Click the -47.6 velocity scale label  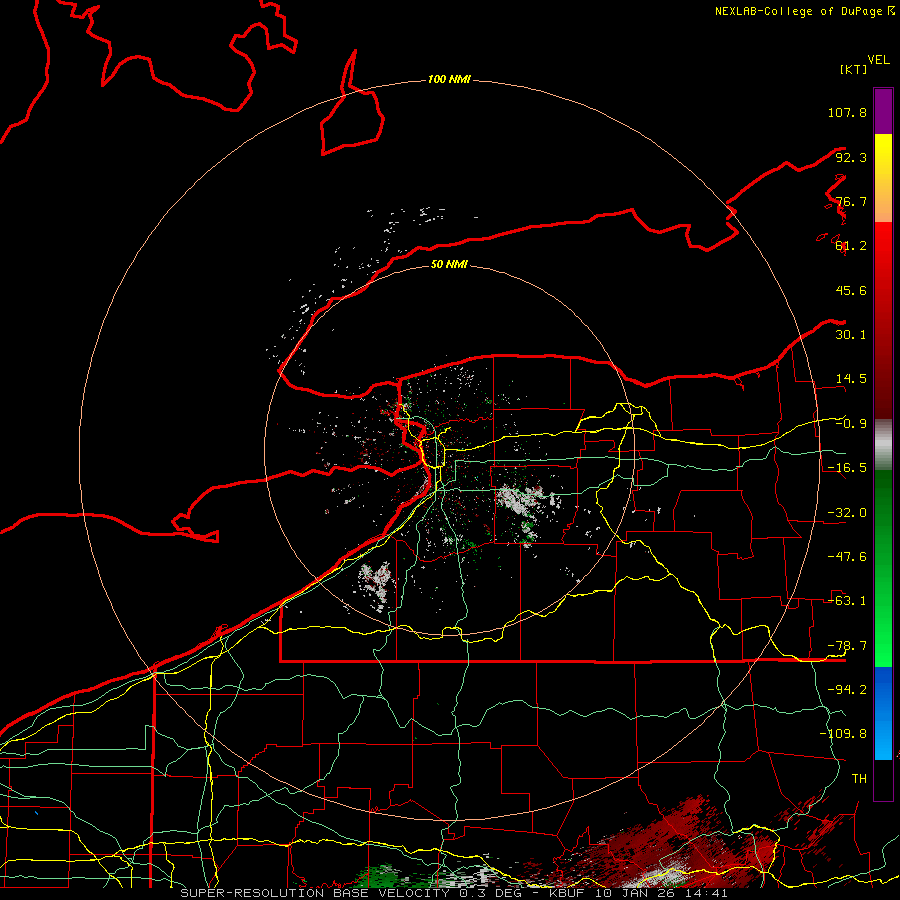847,557
